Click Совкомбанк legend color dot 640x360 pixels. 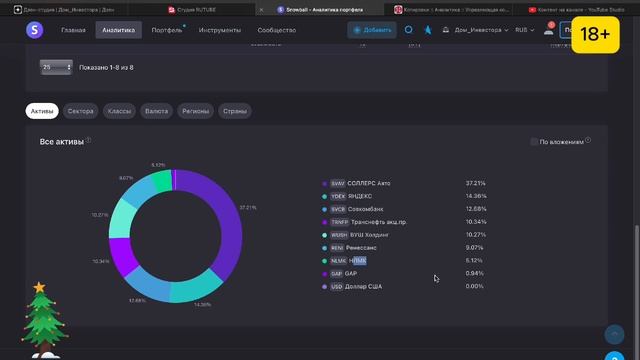pos(324,209)
